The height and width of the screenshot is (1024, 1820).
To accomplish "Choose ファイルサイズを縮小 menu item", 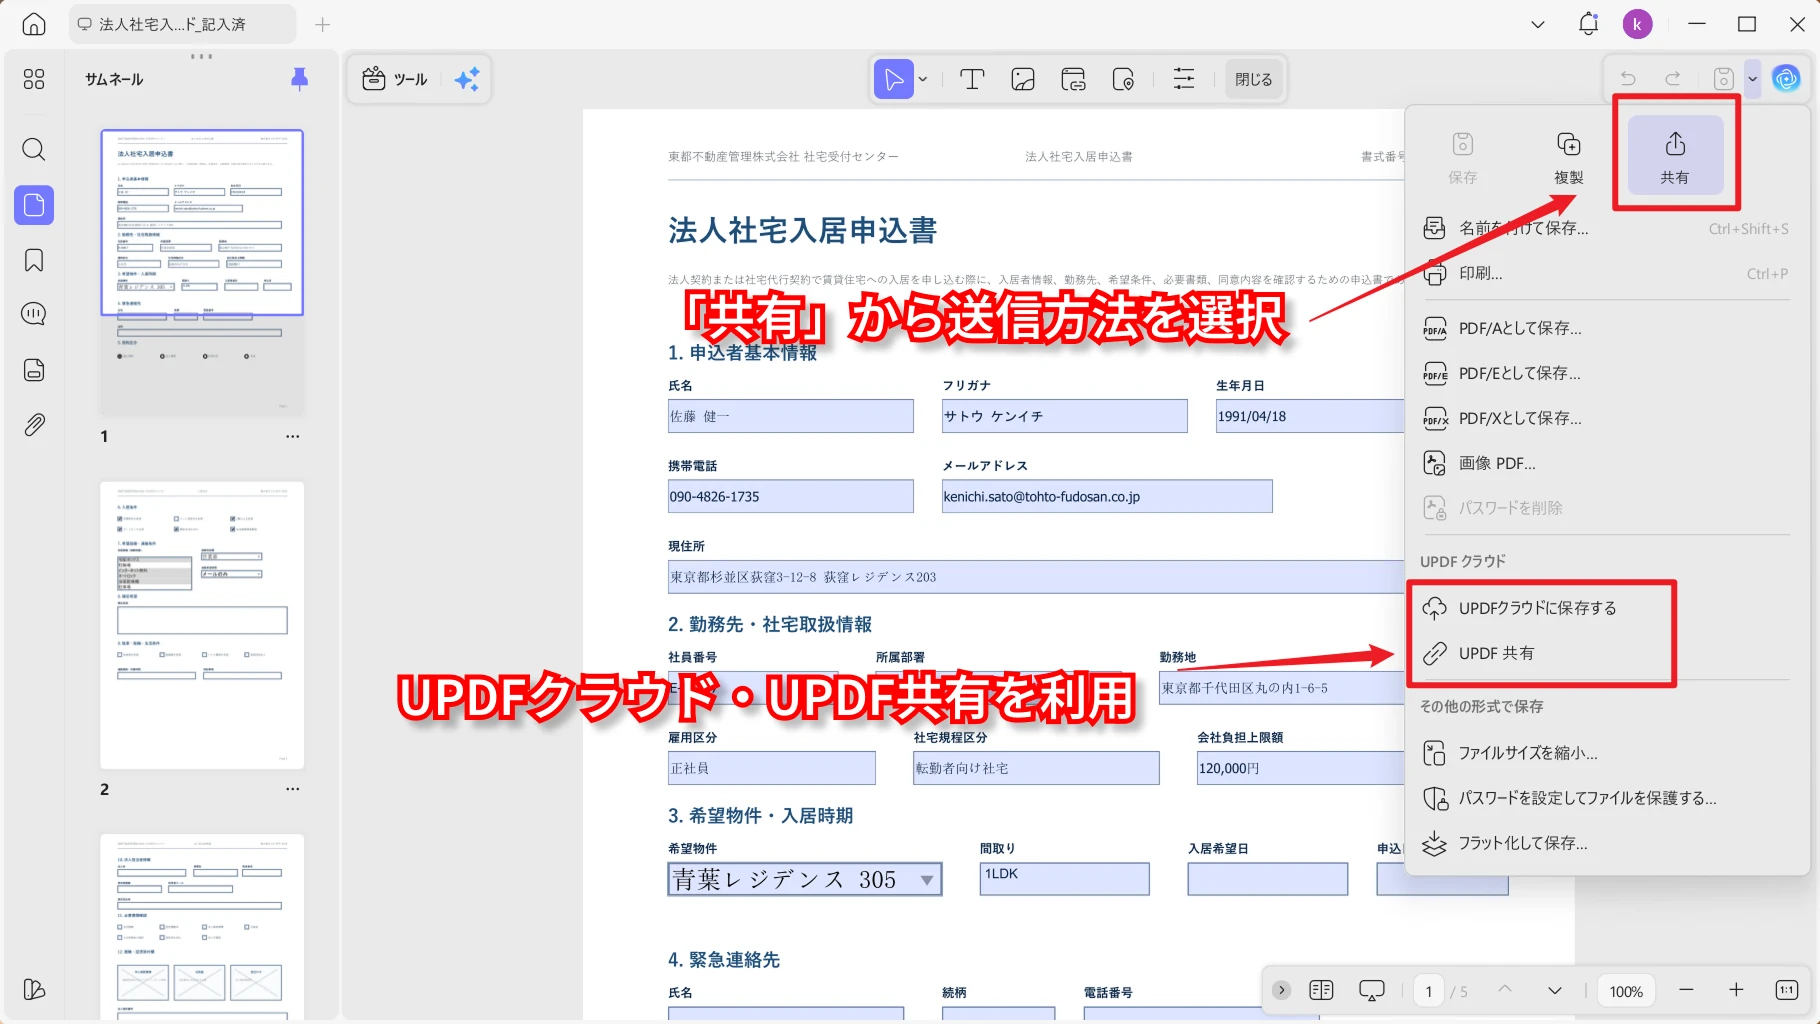I will tap(1606, 753).
